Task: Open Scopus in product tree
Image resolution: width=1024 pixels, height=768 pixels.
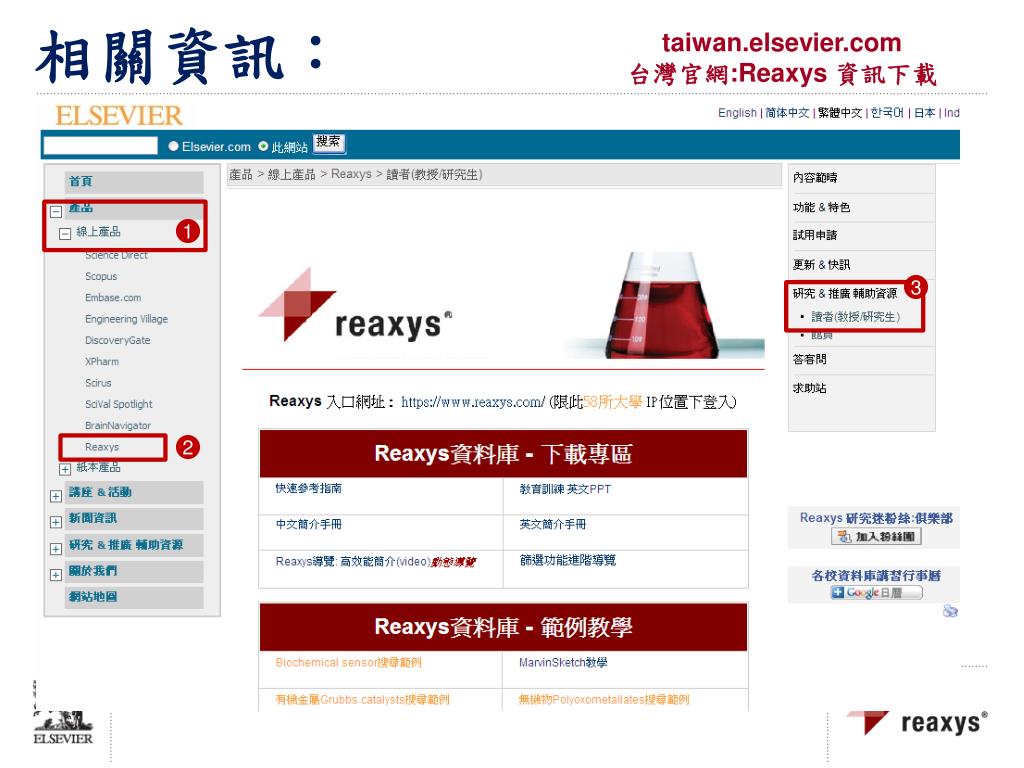Action: (101, 276)
